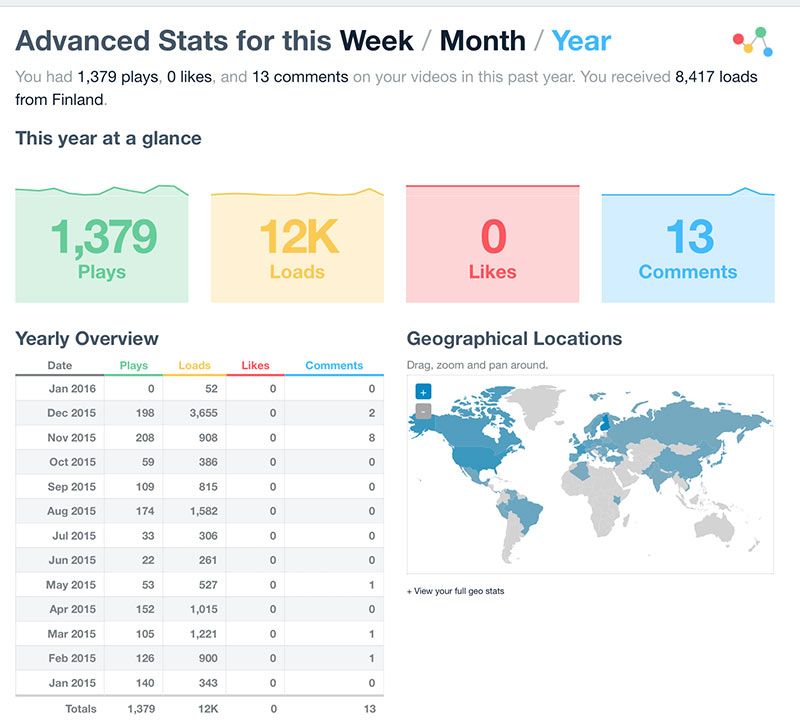Click the colorful stats graph logo icon
The image size is (800, 720).
click(750, 40)
